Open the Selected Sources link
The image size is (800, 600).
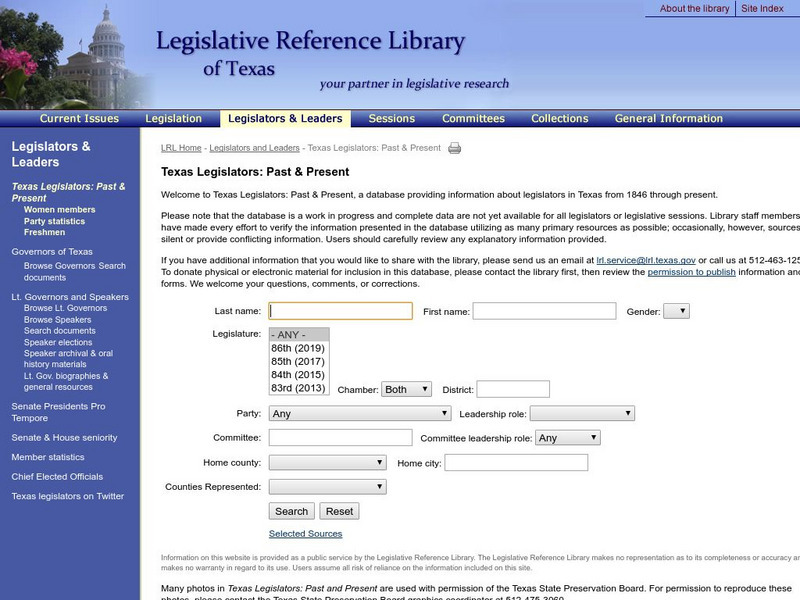(305, 534)
